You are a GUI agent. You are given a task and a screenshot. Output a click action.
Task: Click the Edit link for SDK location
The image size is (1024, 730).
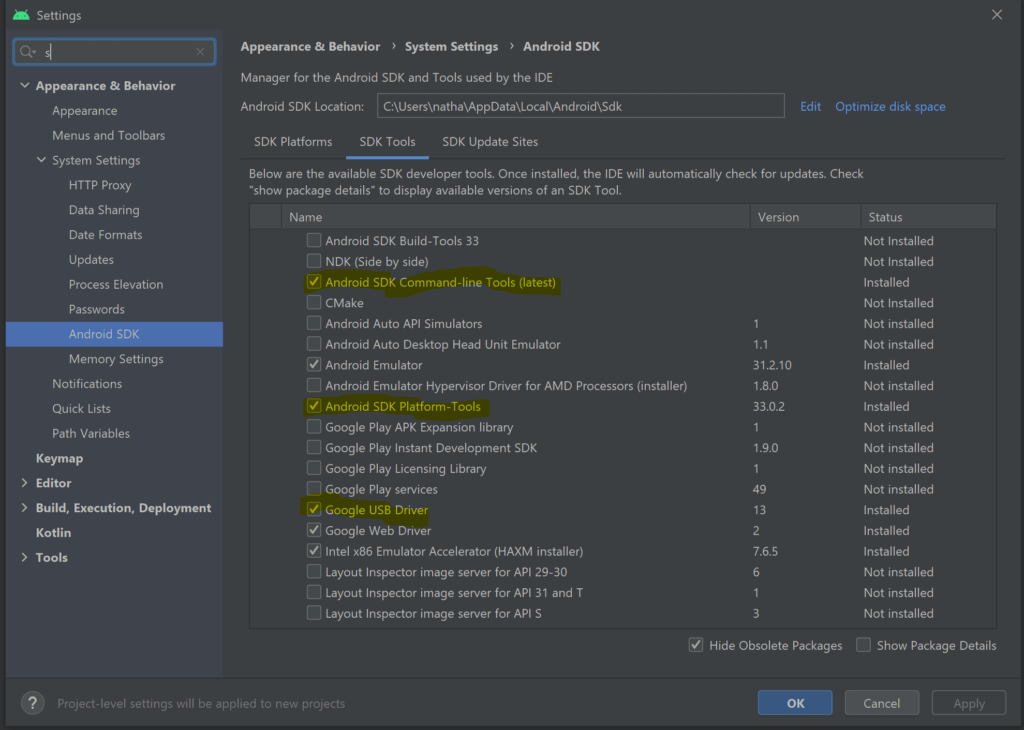pos(810,106)
